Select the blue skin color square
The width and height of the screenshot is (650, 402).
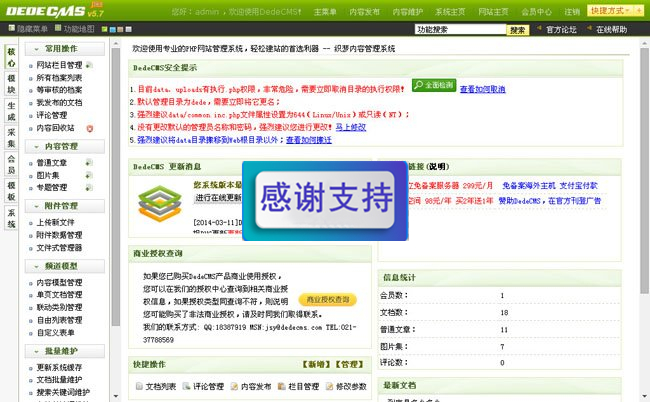(112, 29)
